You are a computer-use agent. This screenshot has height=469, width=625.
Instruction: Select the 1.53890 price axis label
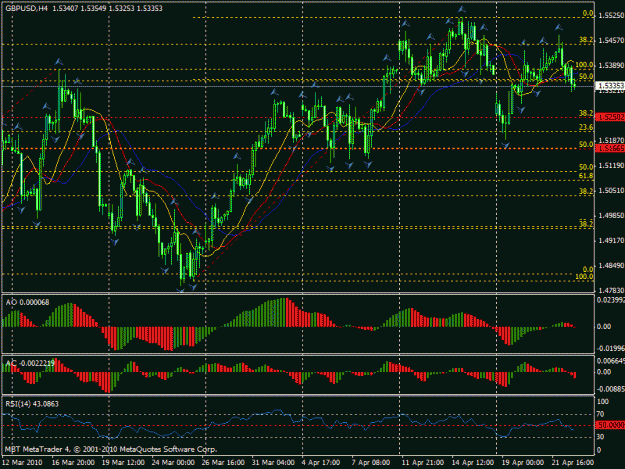611,65
